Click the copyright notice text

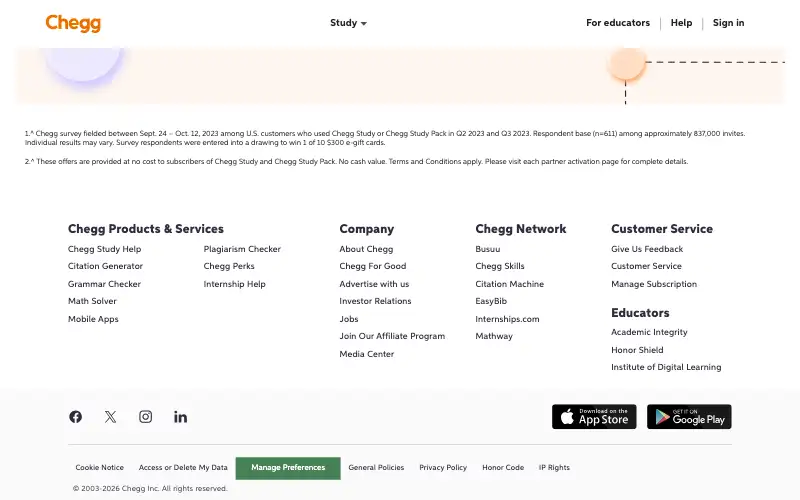coord(150,488)
